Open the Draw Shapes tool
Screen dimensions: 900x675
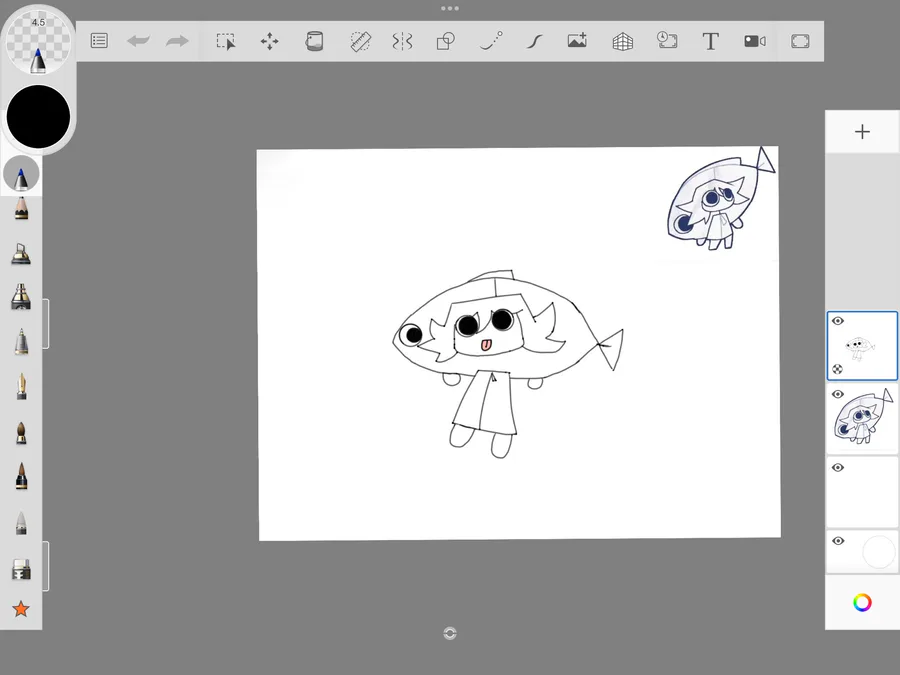(x=445, y=41)
